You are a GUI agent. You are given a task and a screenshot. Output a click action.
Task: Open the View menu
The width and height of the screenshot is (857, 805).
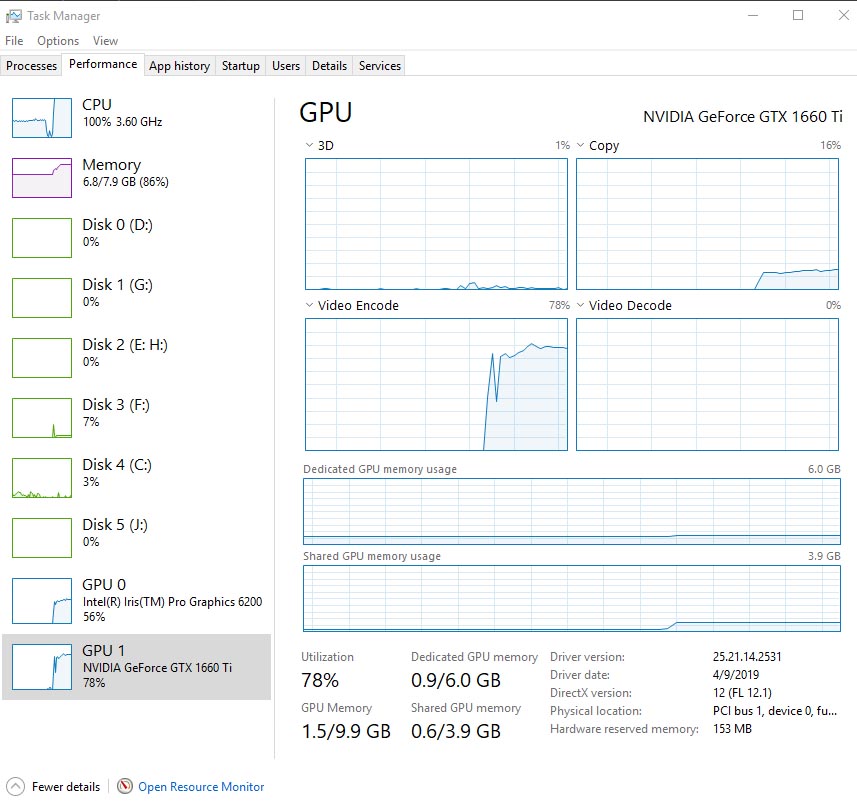pyautogui.click(x=105, y=41)
